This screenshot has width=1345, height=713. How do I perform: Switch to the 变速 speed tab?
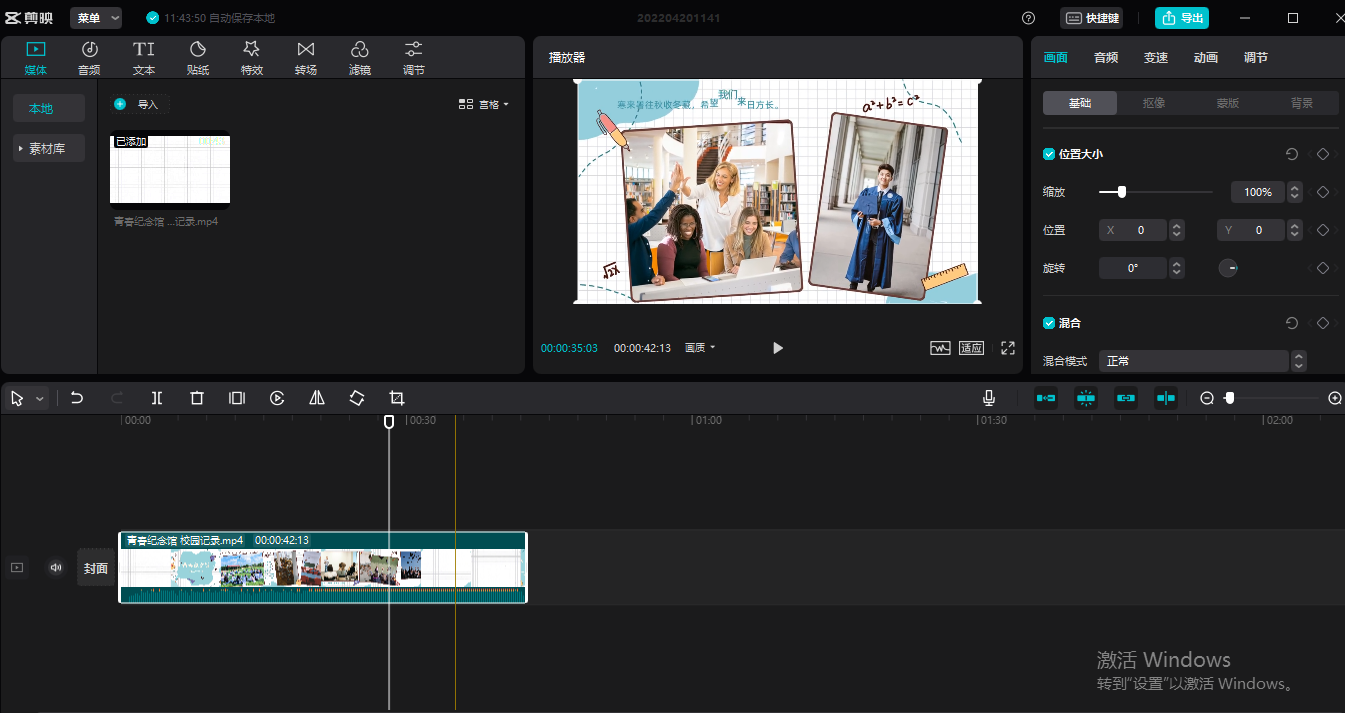tap(1156, 58)
